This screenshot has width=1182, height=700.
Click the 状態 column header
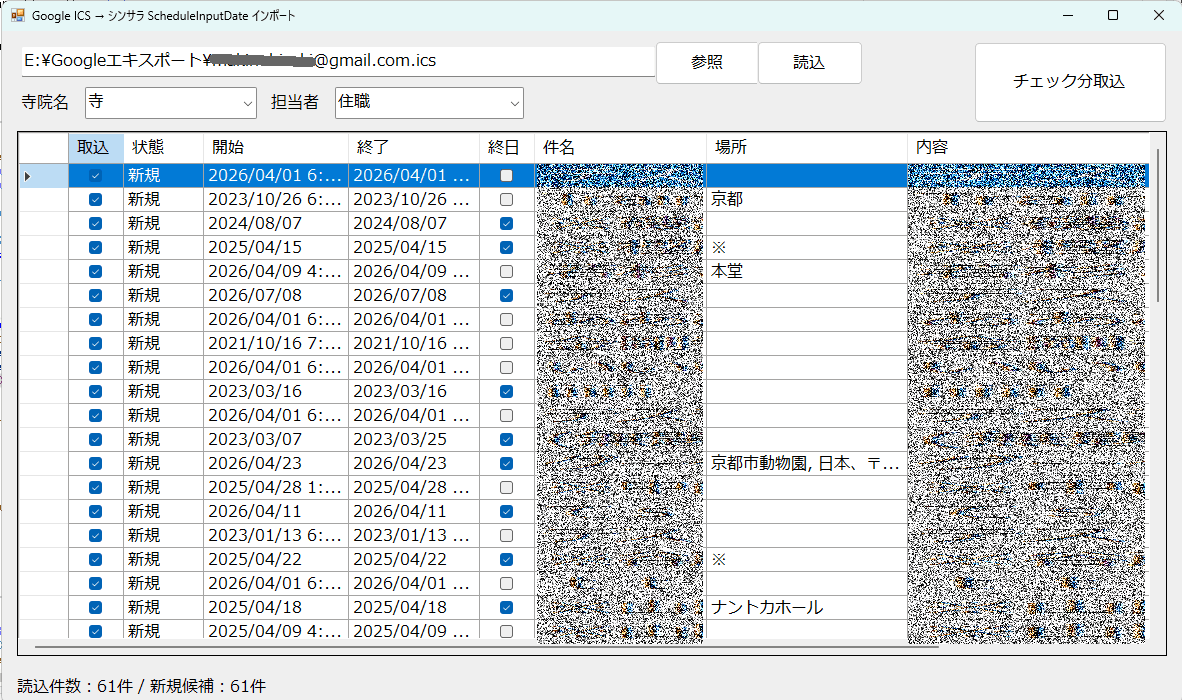[x=163, y=147]
